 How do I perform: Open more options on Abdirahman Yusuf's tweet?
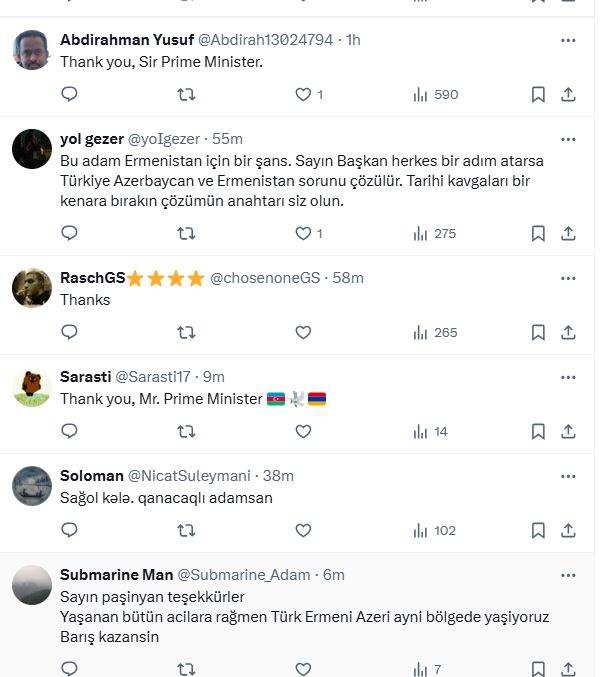[568, 40]
